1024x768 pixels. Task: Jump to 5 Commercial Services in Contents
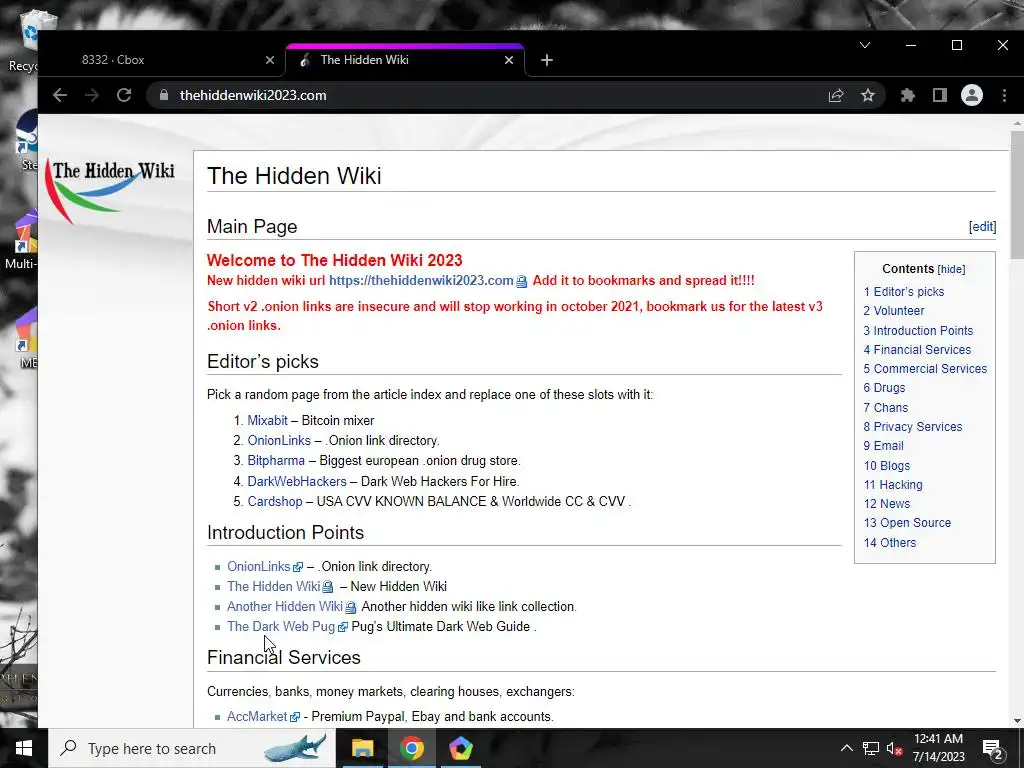[925, 368]
